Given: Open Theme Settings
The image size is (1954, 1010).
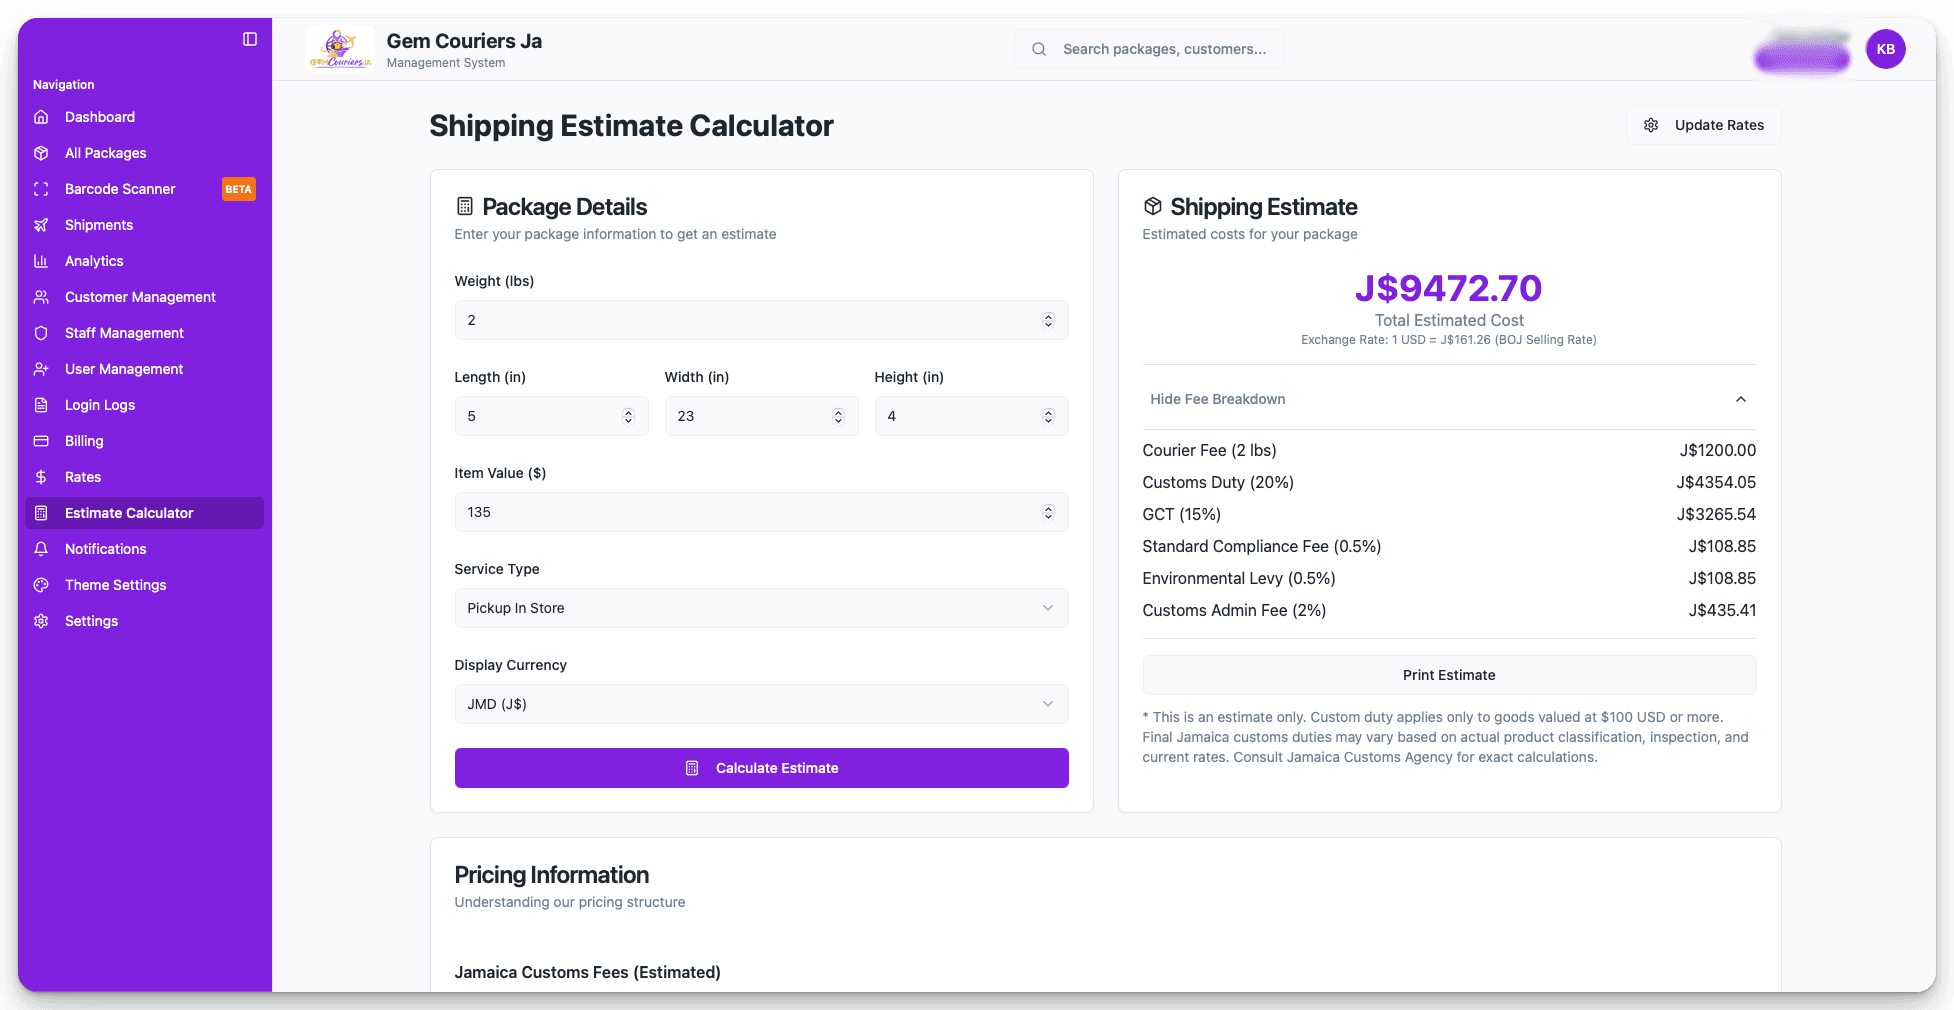Looking at the screenshot, I should (x=115, y=585).
